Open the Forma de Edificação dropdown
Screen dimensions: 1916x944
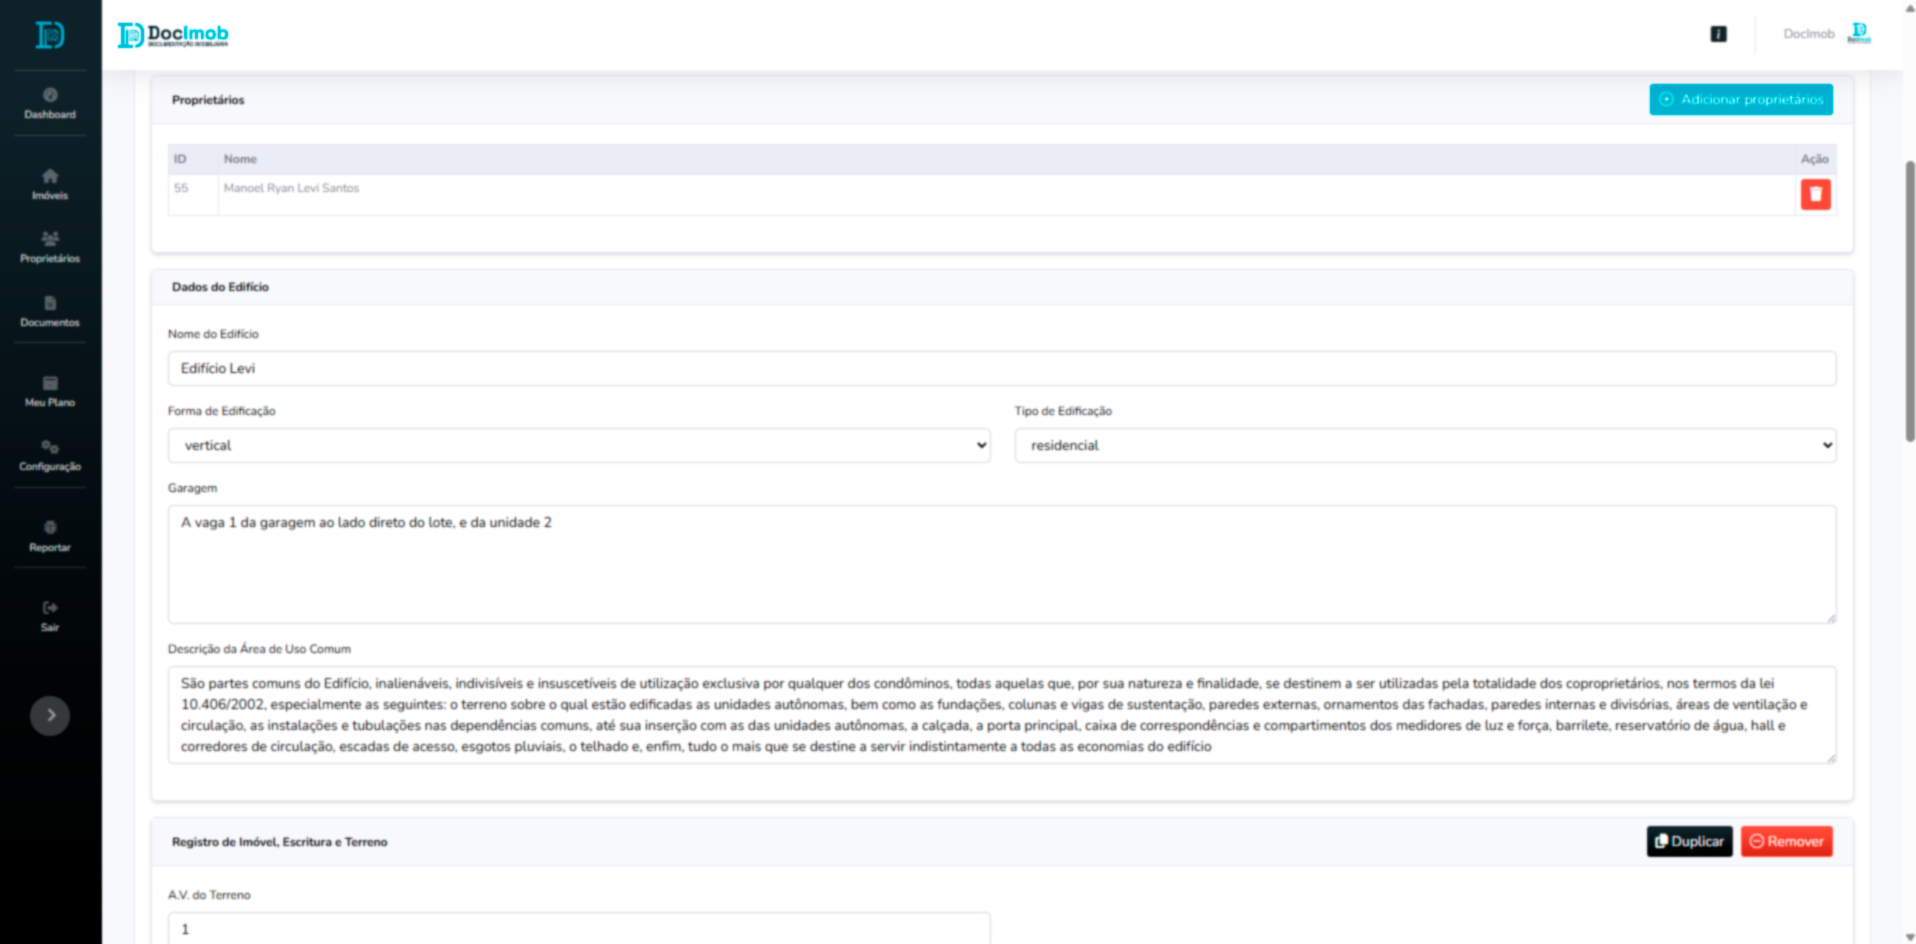[x=579, y=445]
